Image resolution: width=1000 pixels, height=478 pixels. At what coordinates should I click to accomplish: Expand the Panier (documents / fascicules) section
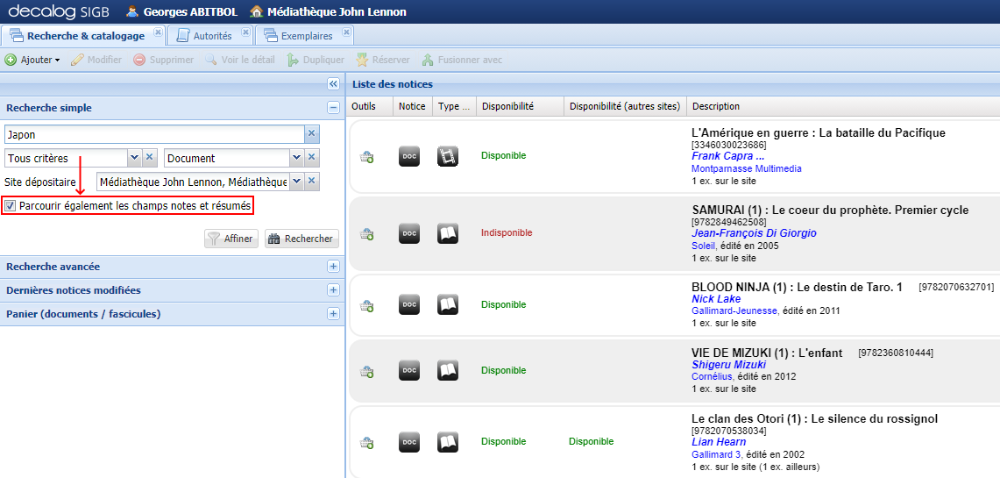pos(333,314)
